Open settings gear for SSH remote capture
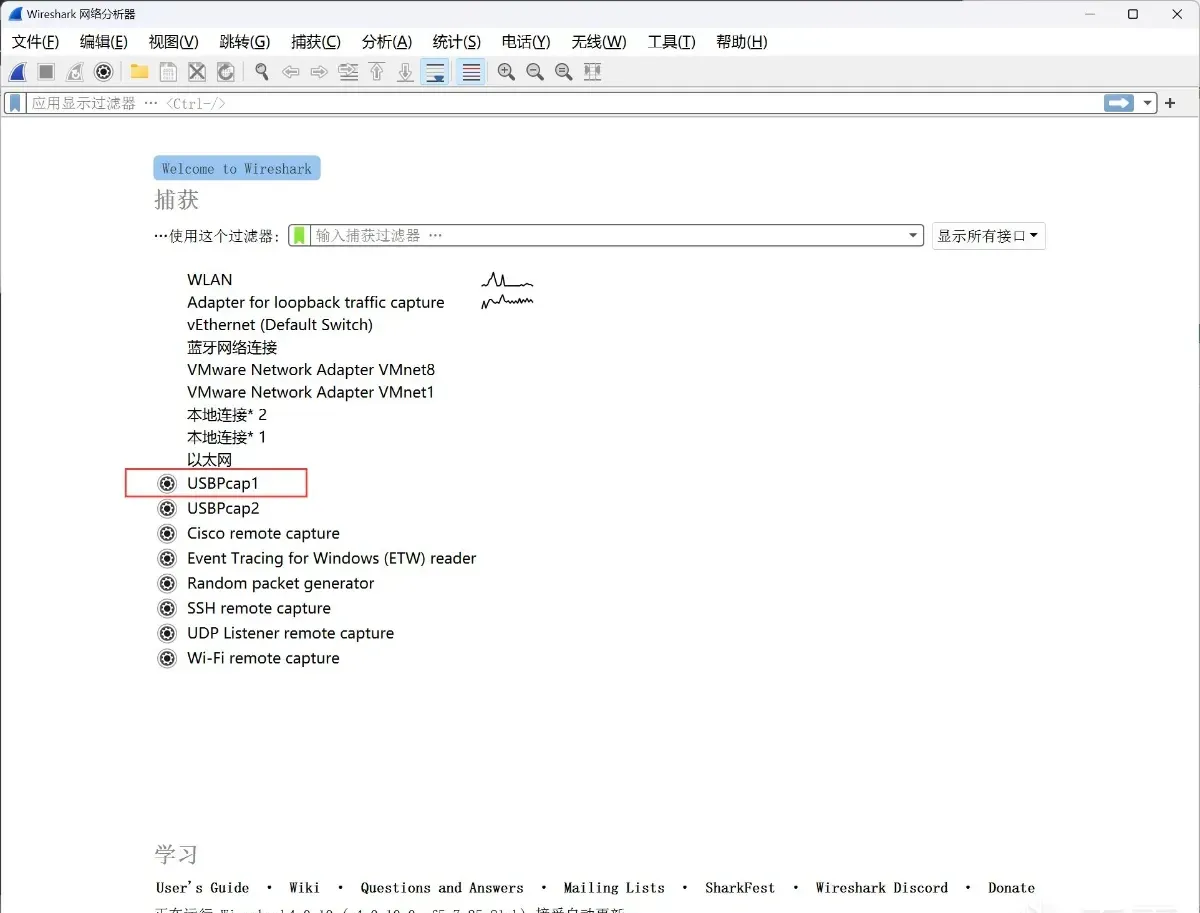This screenshot has height=913, width=1200. [x=167, y=608]
